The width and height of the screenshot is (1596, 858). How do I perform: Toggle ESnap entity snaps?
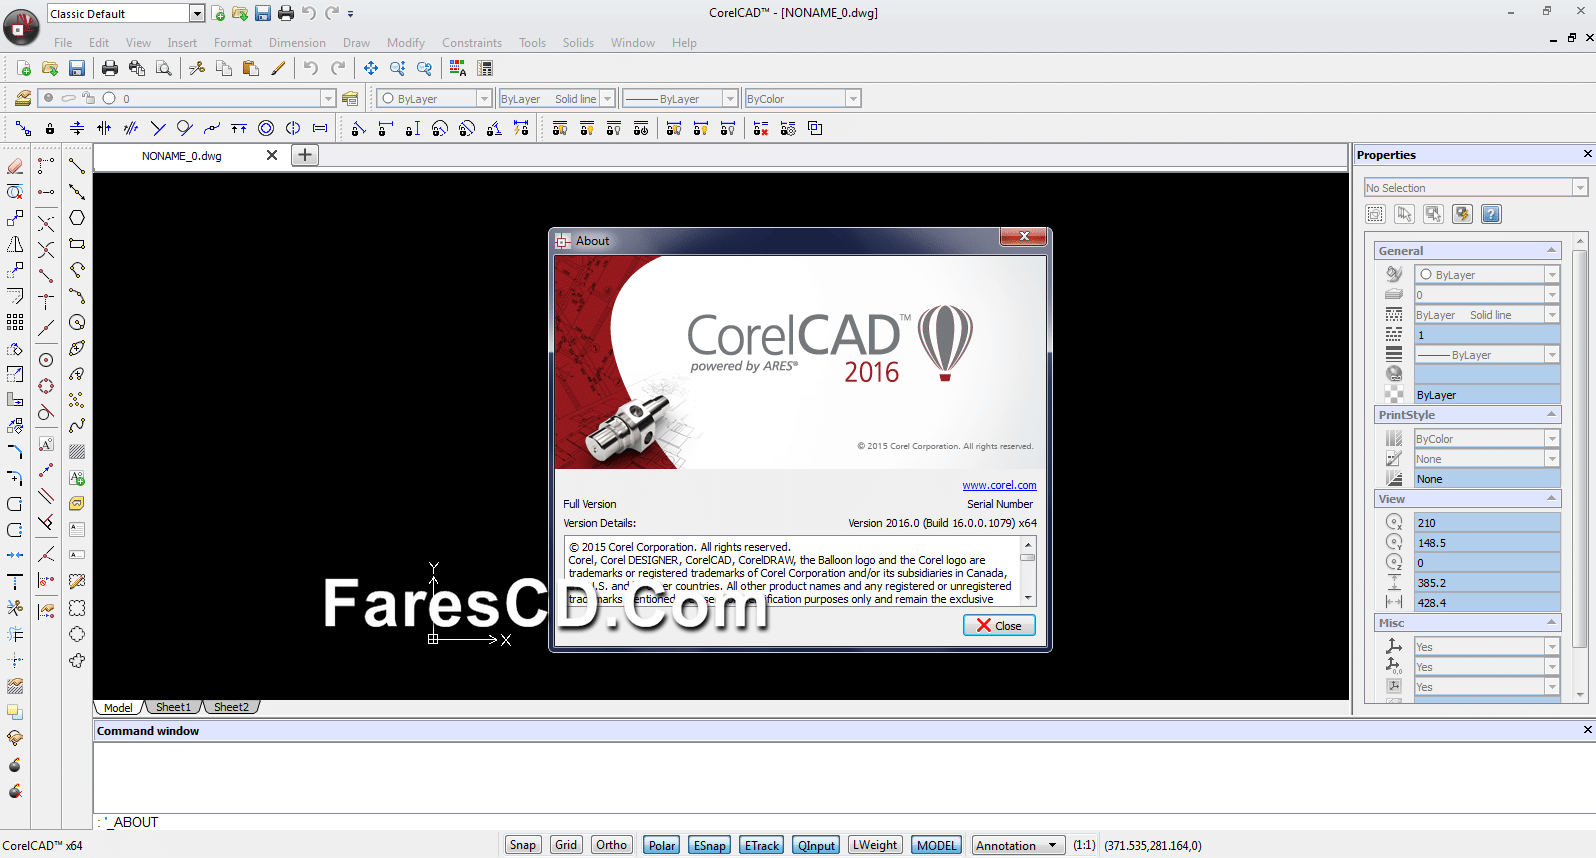pos(710,845)
